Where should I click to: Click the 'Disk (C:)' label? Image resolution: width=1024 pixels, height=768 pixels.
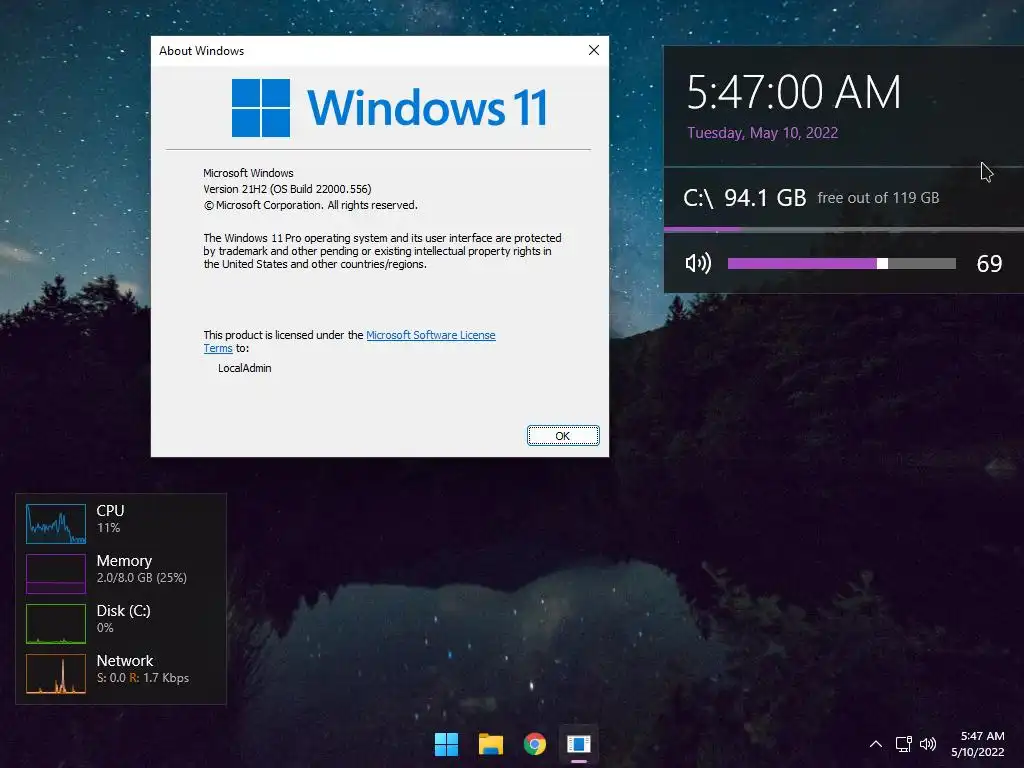coord(123,611)
